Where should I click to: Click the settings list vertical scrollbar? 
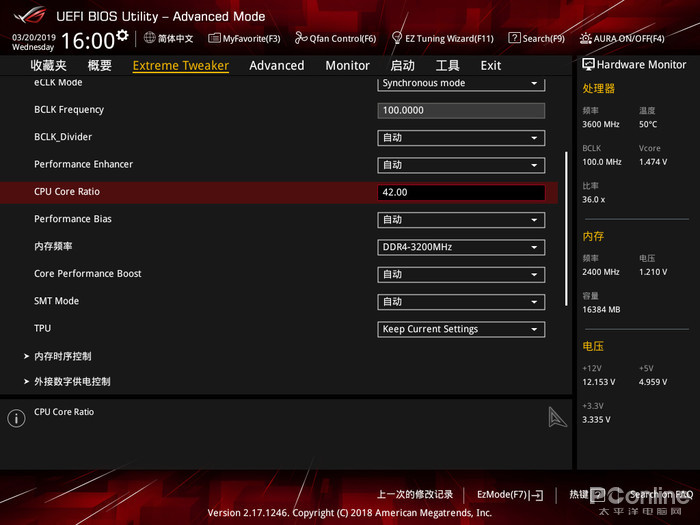pos(566,229)
